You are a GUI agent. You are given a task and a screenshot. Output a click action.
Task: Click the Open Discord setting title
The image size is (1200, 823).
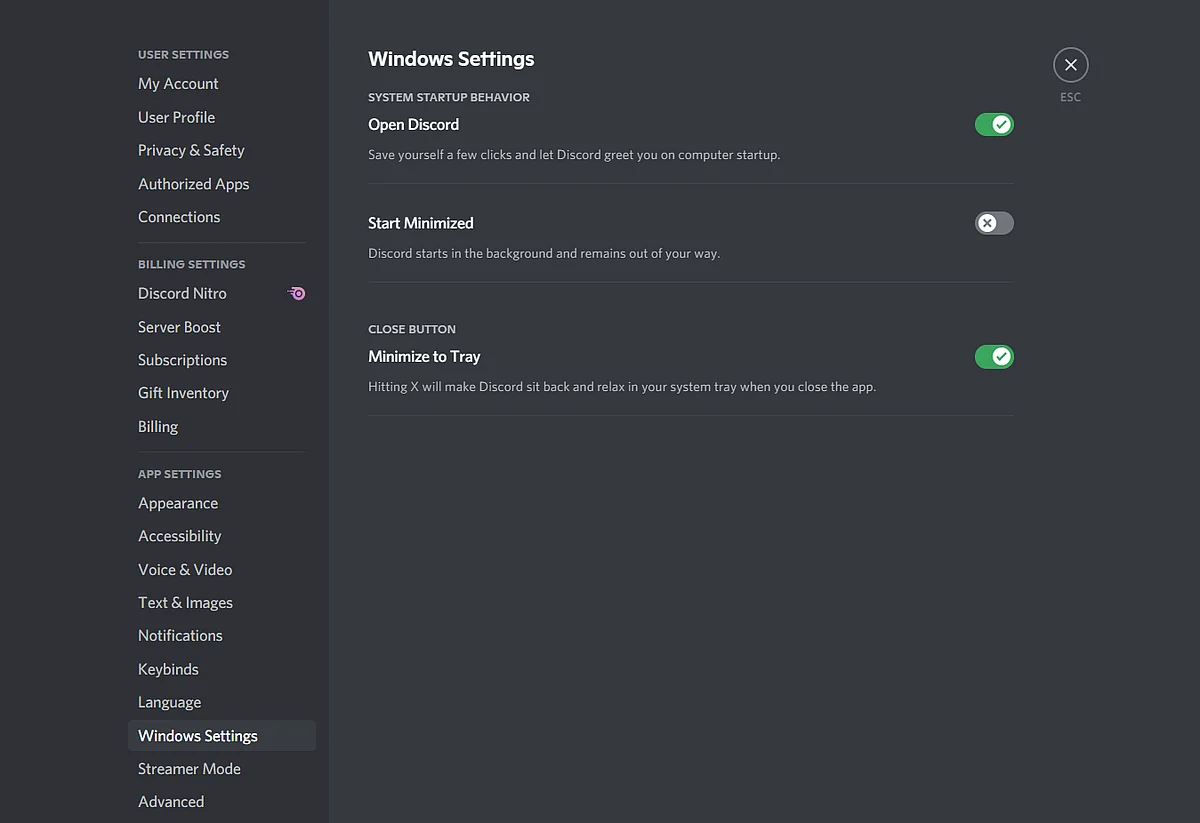[x=413, y=125]
